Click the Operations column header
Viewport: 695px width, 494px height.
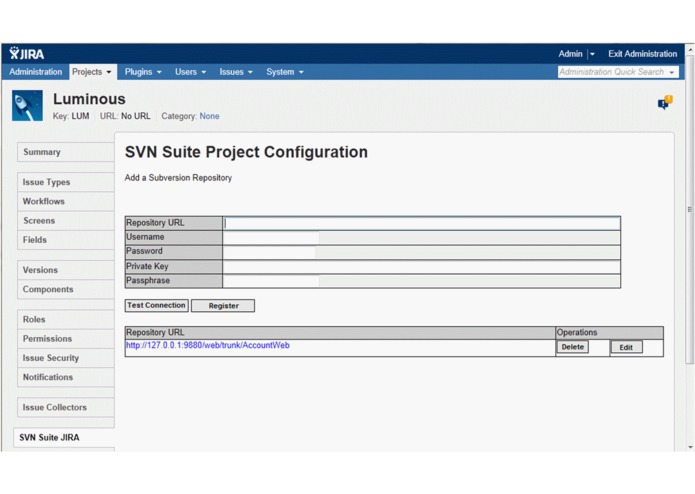point(609,332)
